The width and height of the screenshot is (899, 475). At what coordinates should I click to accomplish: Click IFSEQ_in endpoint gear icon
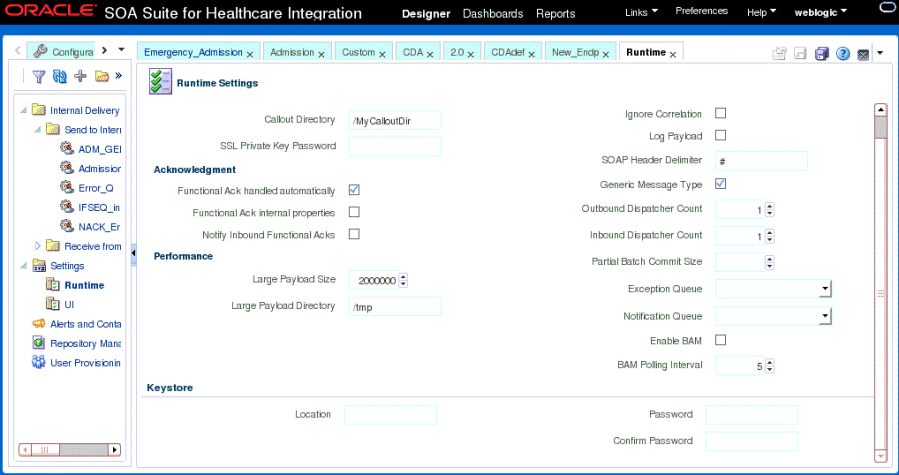pos(67,207)
